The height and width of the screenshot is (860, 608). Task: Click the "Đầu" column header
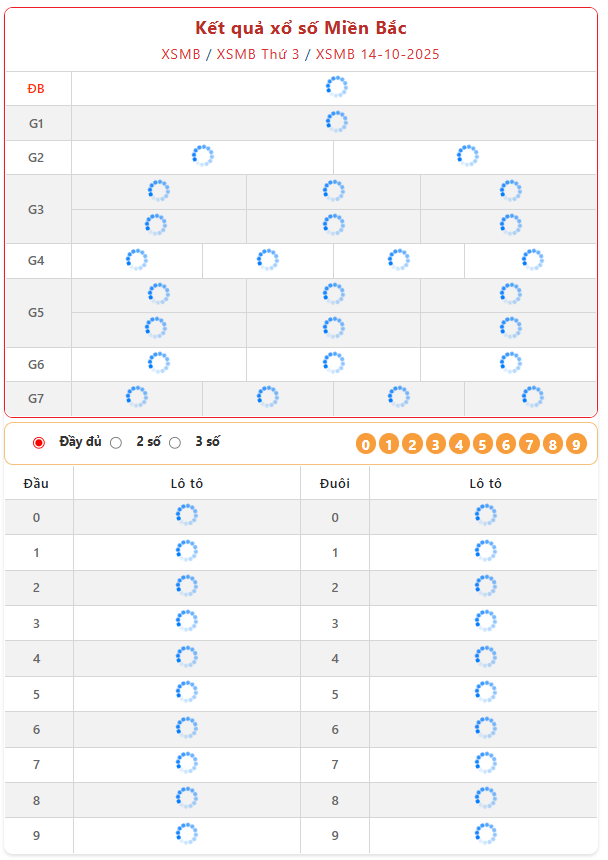(37, 483)
